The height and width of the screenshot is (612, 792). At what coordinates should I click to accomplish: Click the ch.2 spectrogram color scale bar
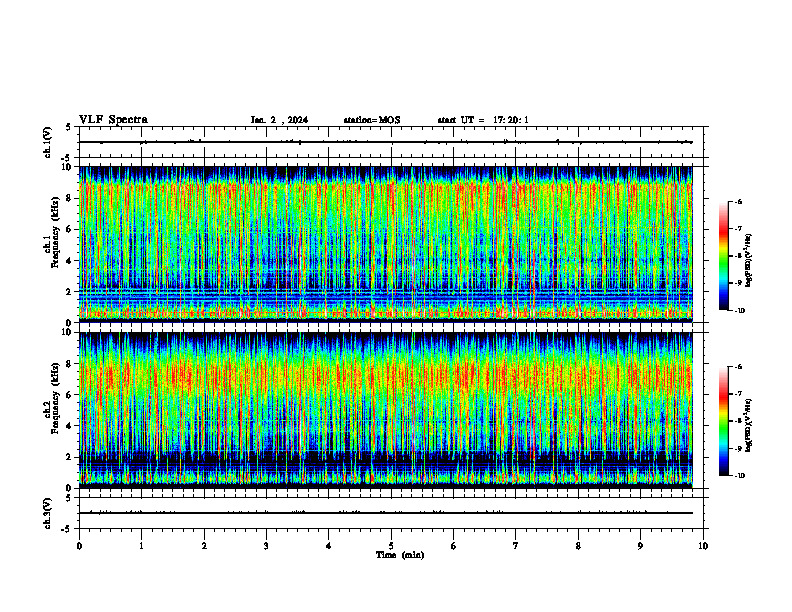tap(723, 421)
